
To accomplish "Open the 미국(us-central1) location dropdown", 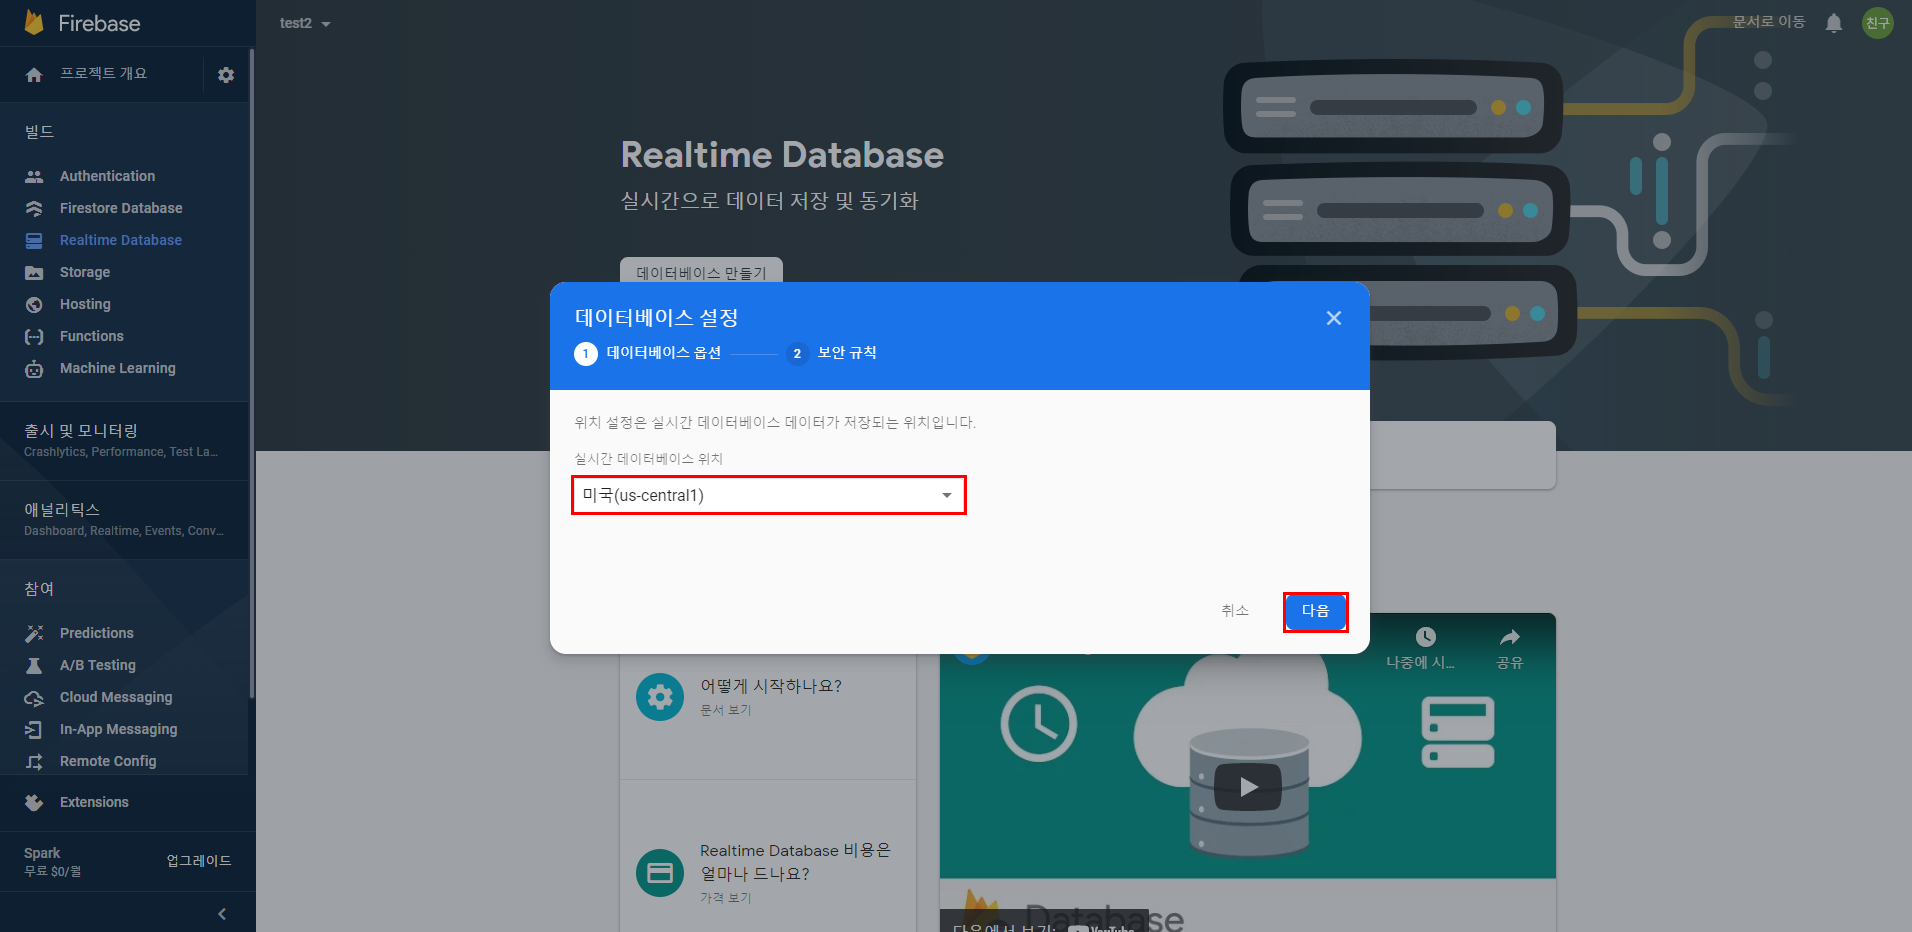I will tap(768, 495).
